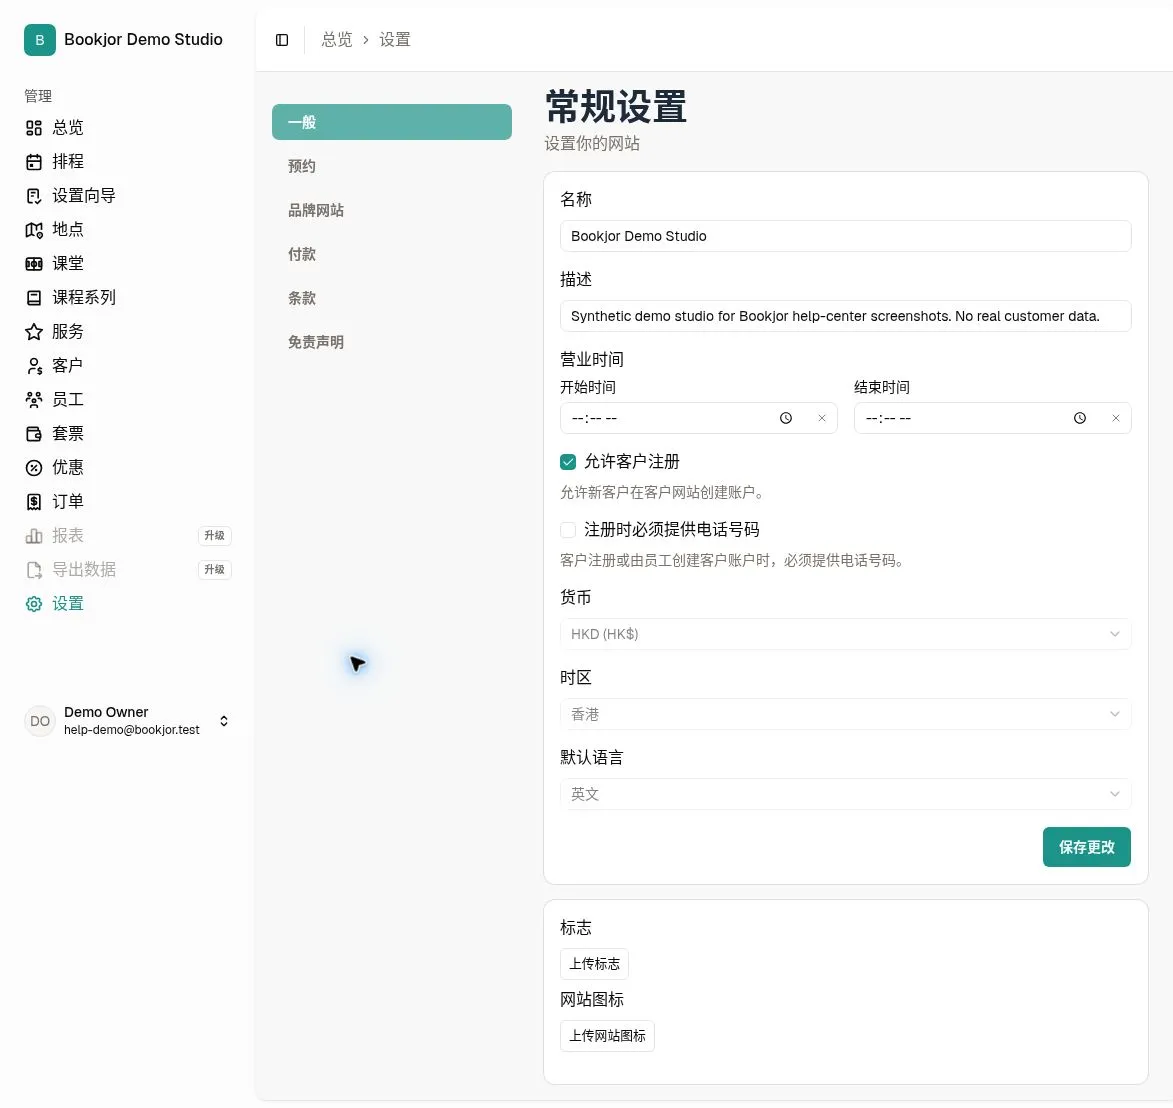Image resolution: width=1173 pixels, height=1108 pixels.
Task: Open the clock picker in 结束时间
Action: coord(1079,418)
